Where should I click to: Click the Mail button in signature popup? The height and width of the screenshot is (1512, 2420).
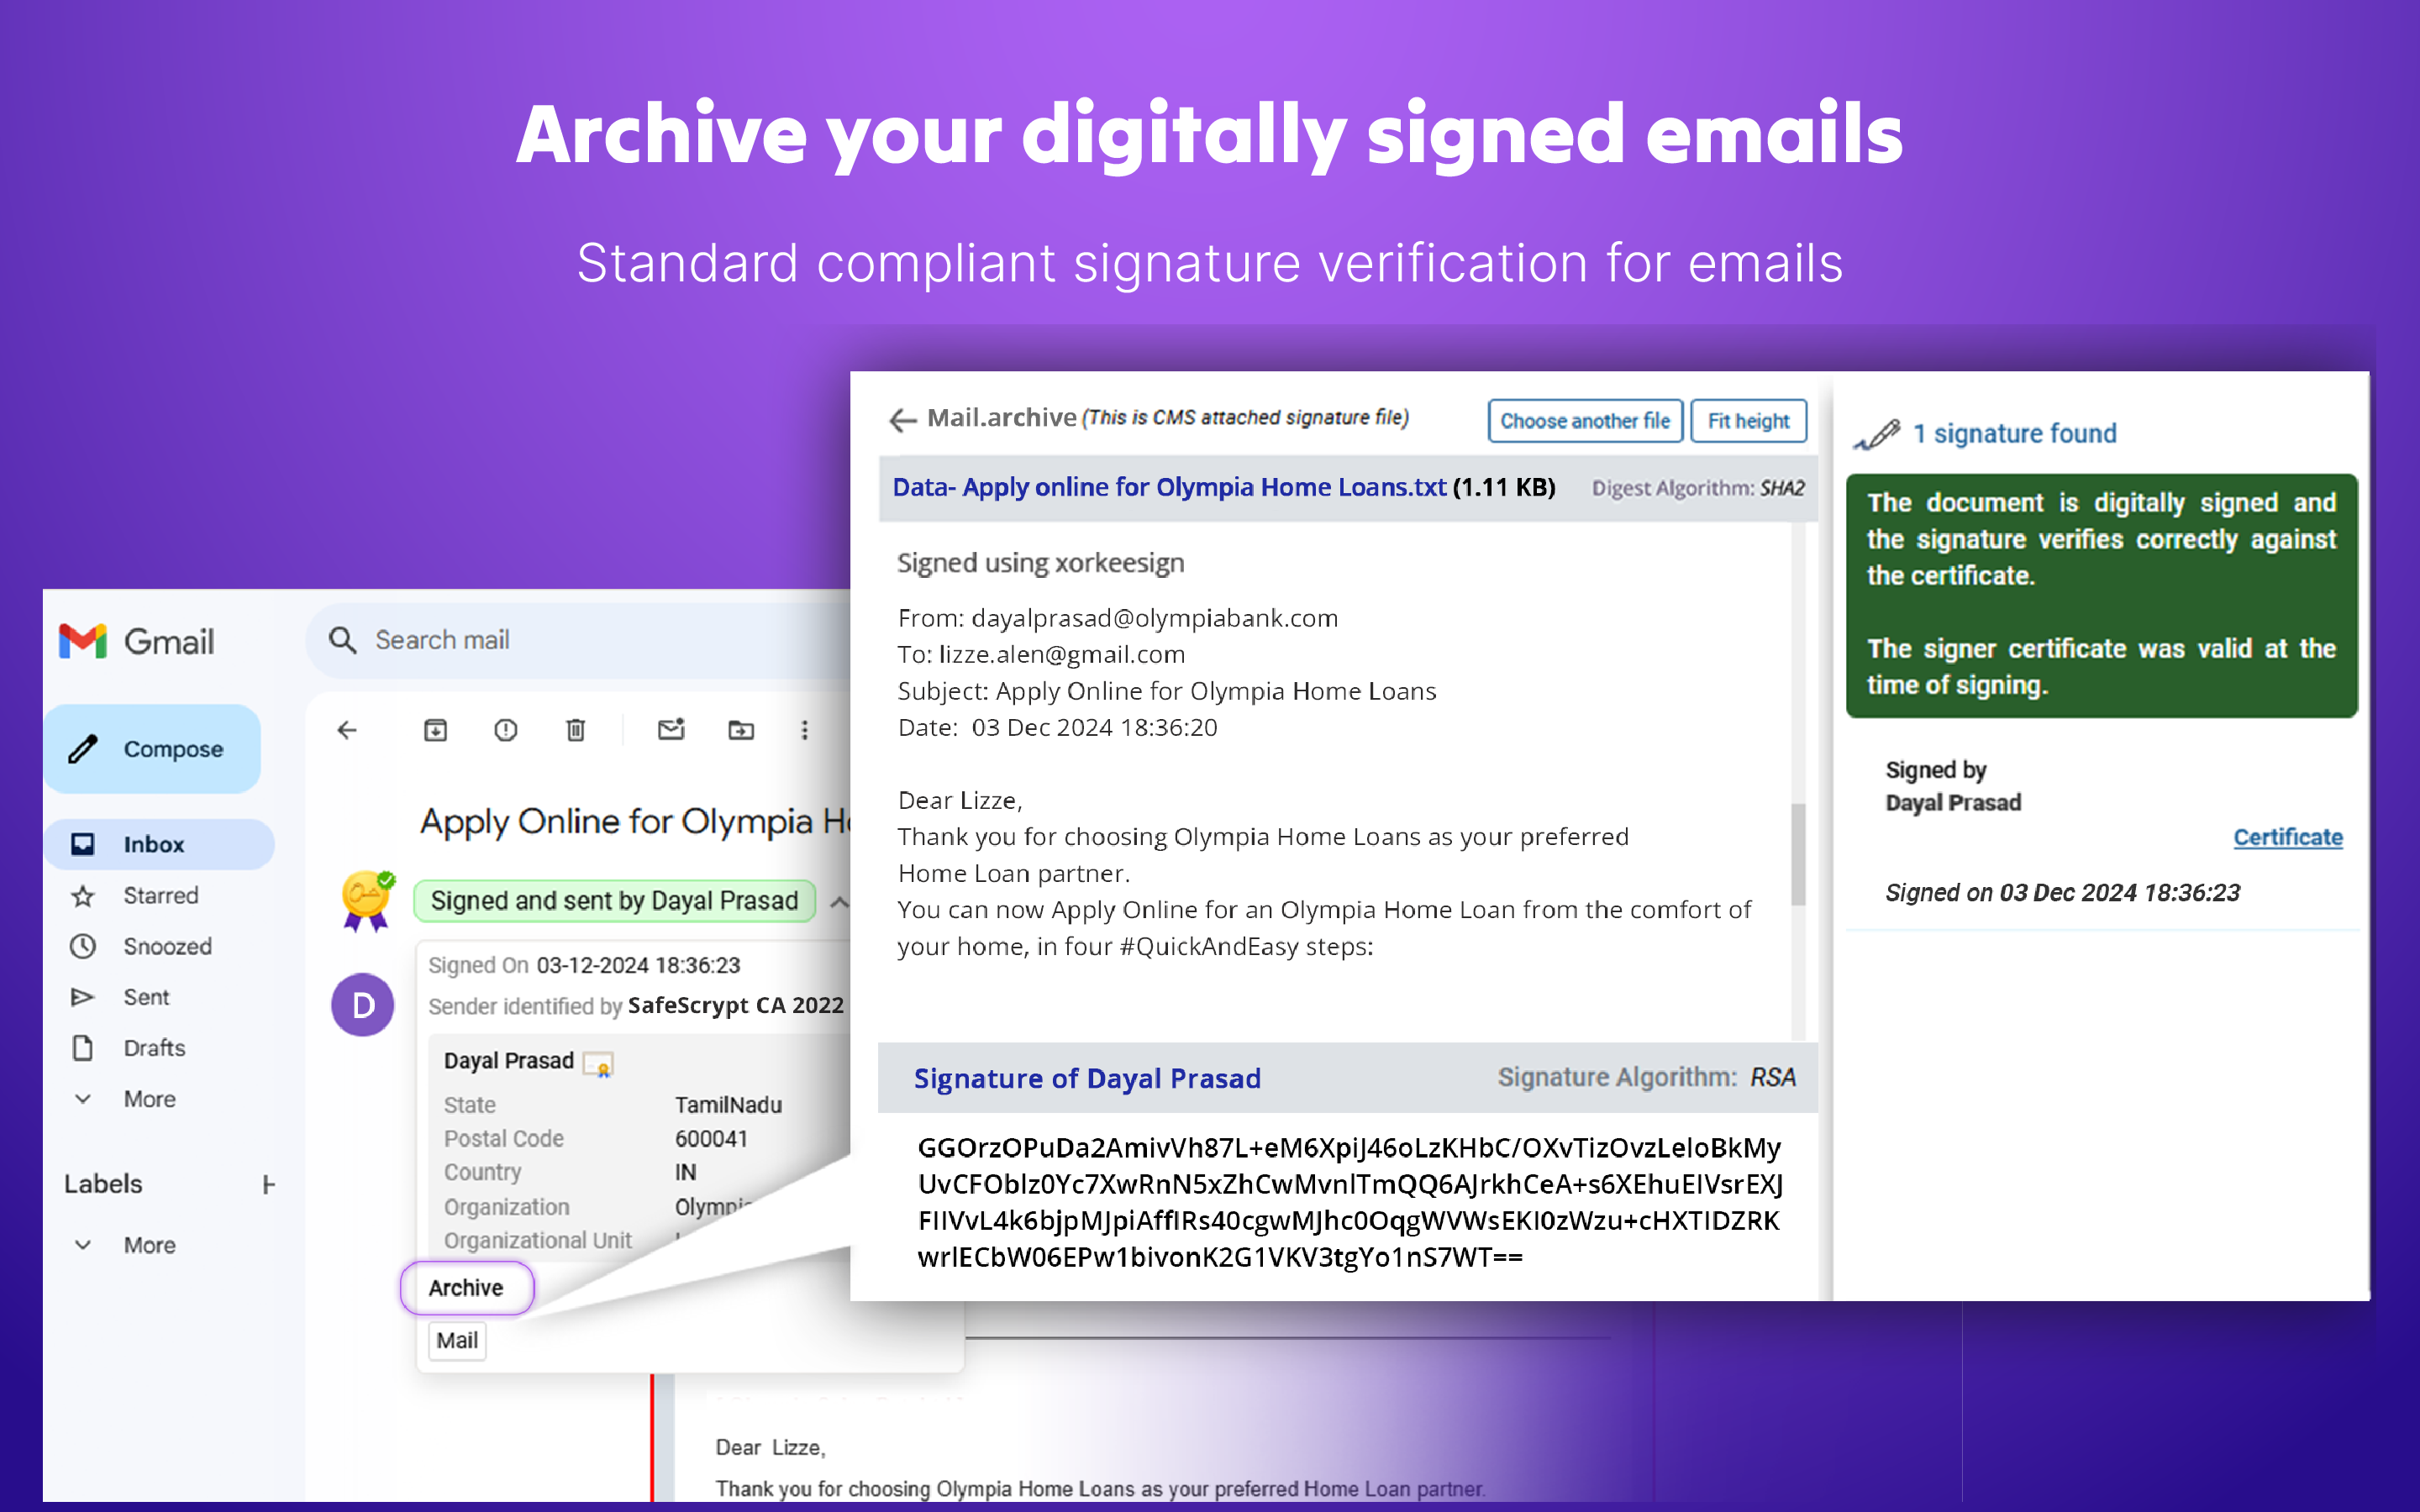tap(457, 1340)
